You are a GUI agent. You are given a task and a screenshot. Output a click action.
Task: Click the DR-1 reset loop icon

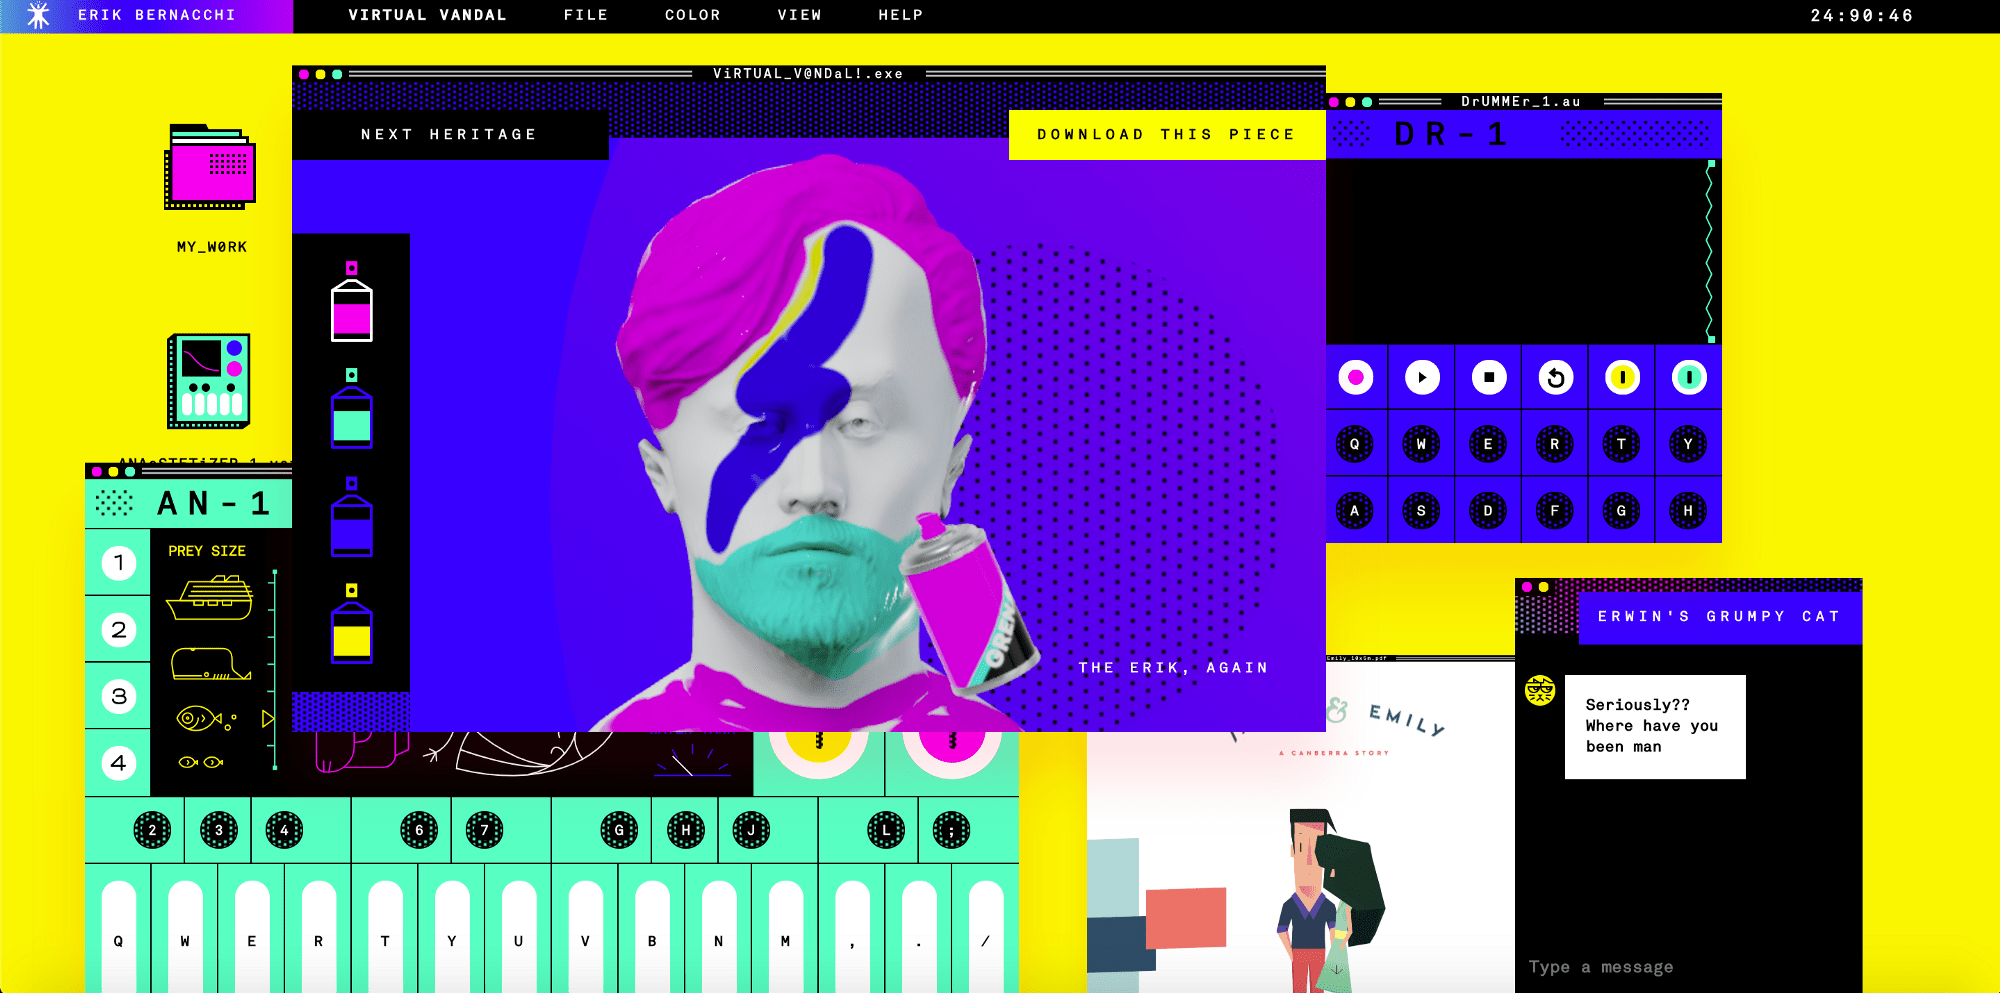(x=1555, y=377)
